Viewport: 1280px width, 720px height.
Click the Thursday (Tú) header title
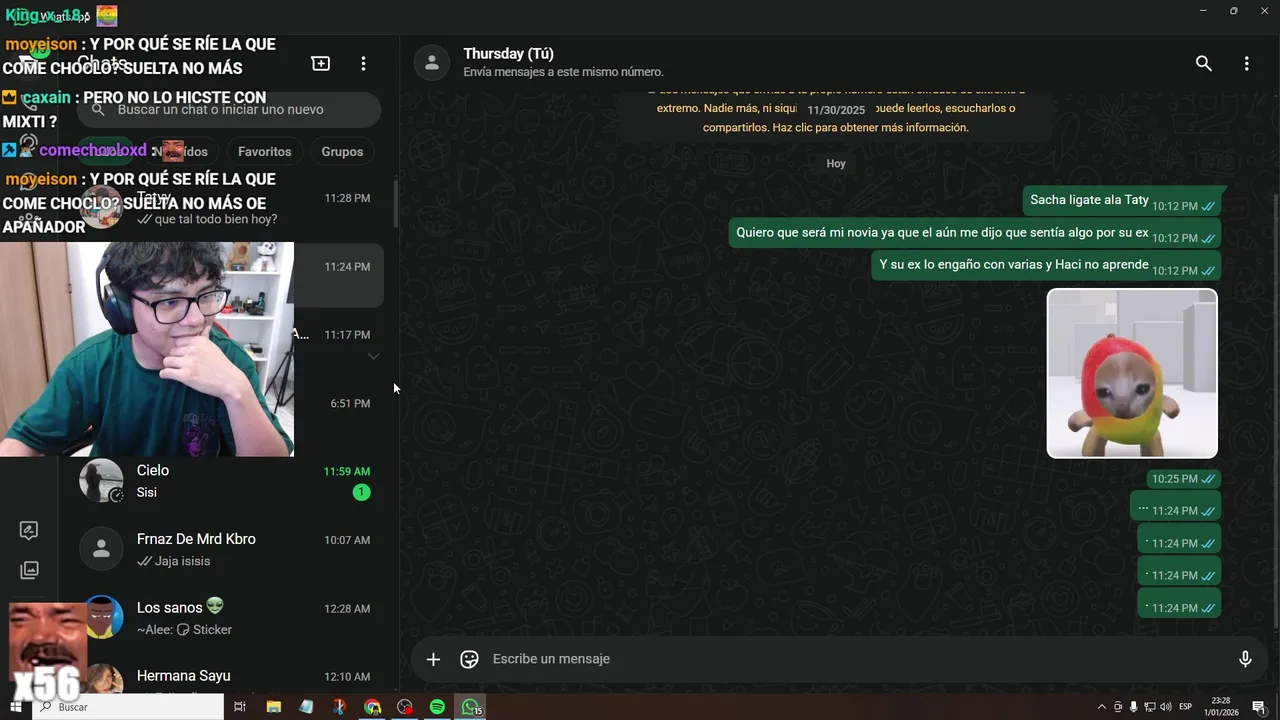click(509, 54)
